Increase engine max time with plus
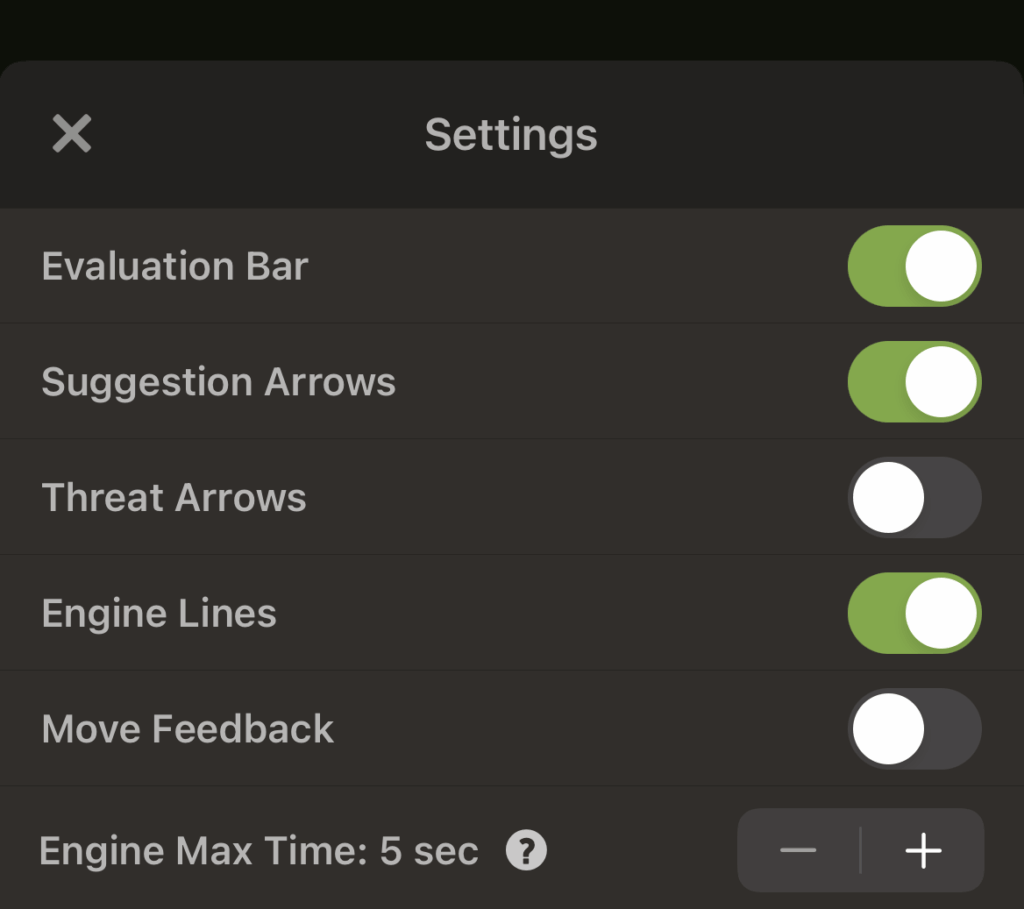The width and height of the screenshot is (1024, 909). coord(923,851)
